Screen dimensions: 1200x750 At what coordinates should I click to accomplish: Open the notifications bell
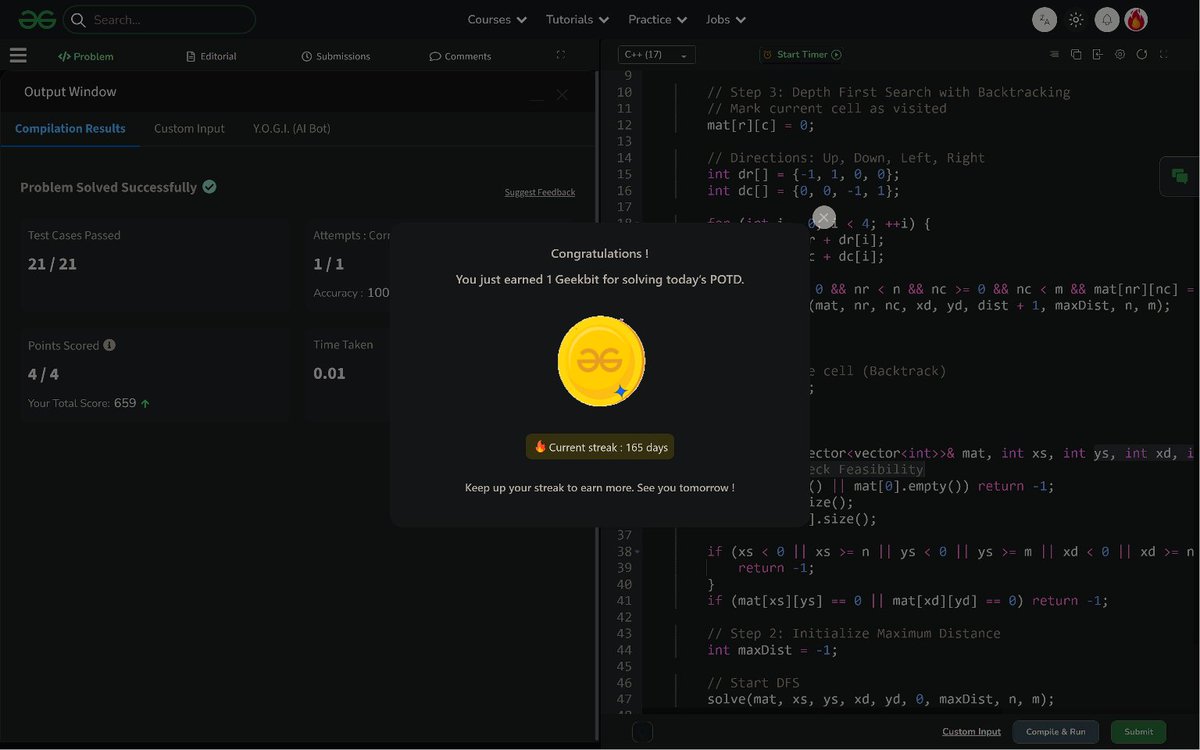point(1106,19)
